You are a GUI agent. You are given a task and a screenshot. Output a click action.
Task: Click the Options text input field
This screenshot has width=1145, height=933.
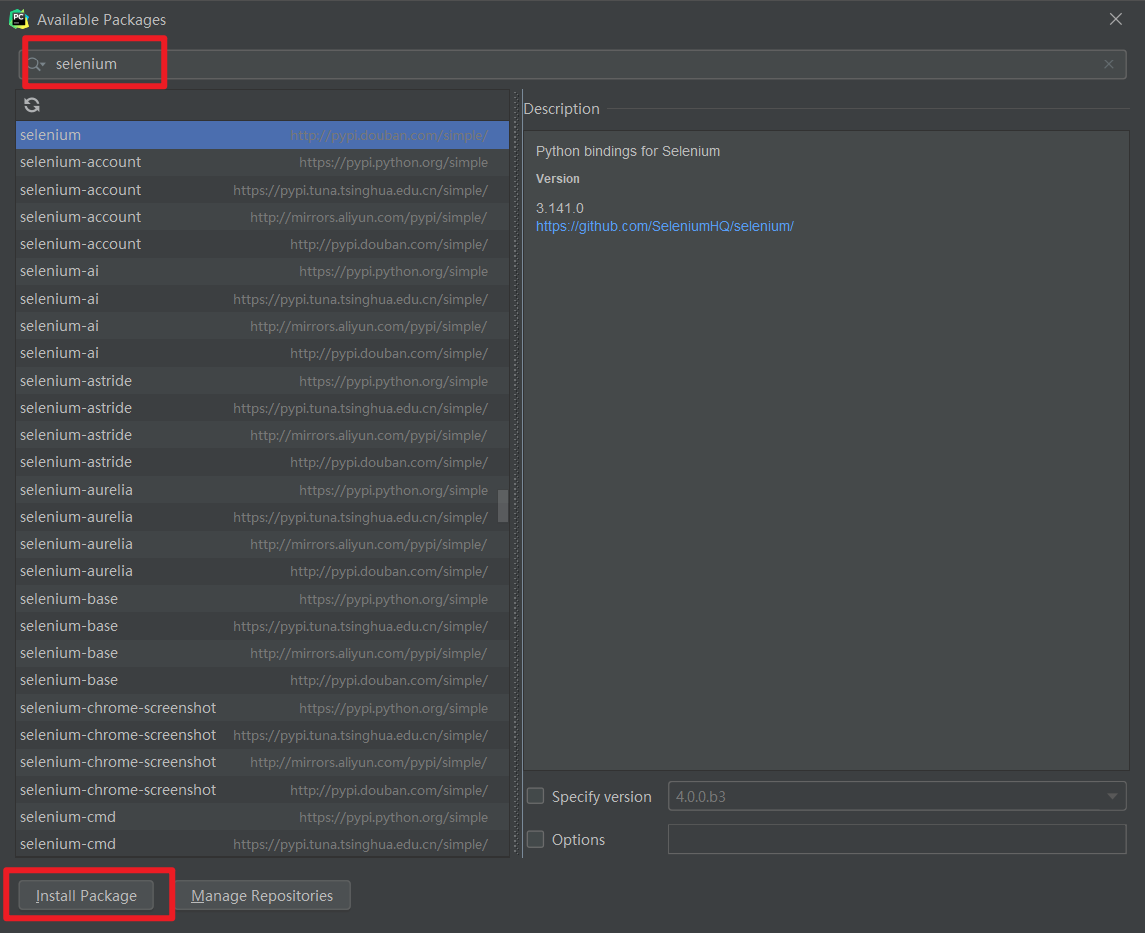[897, 839]
